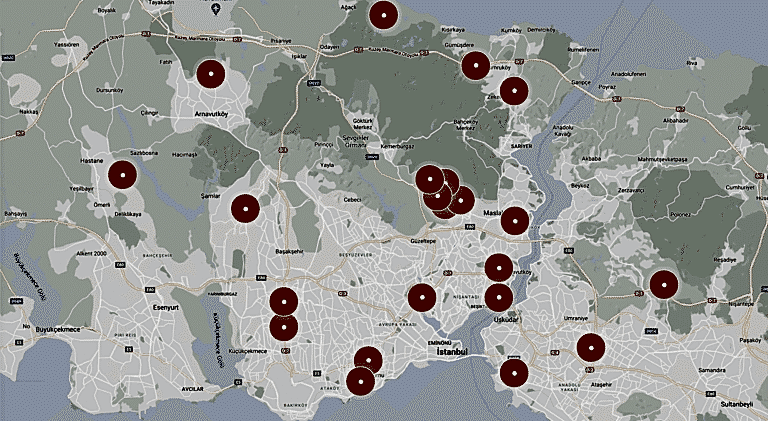Open the marker west of Sarıyer
This screenshot has width=768, height=421.
513,91
